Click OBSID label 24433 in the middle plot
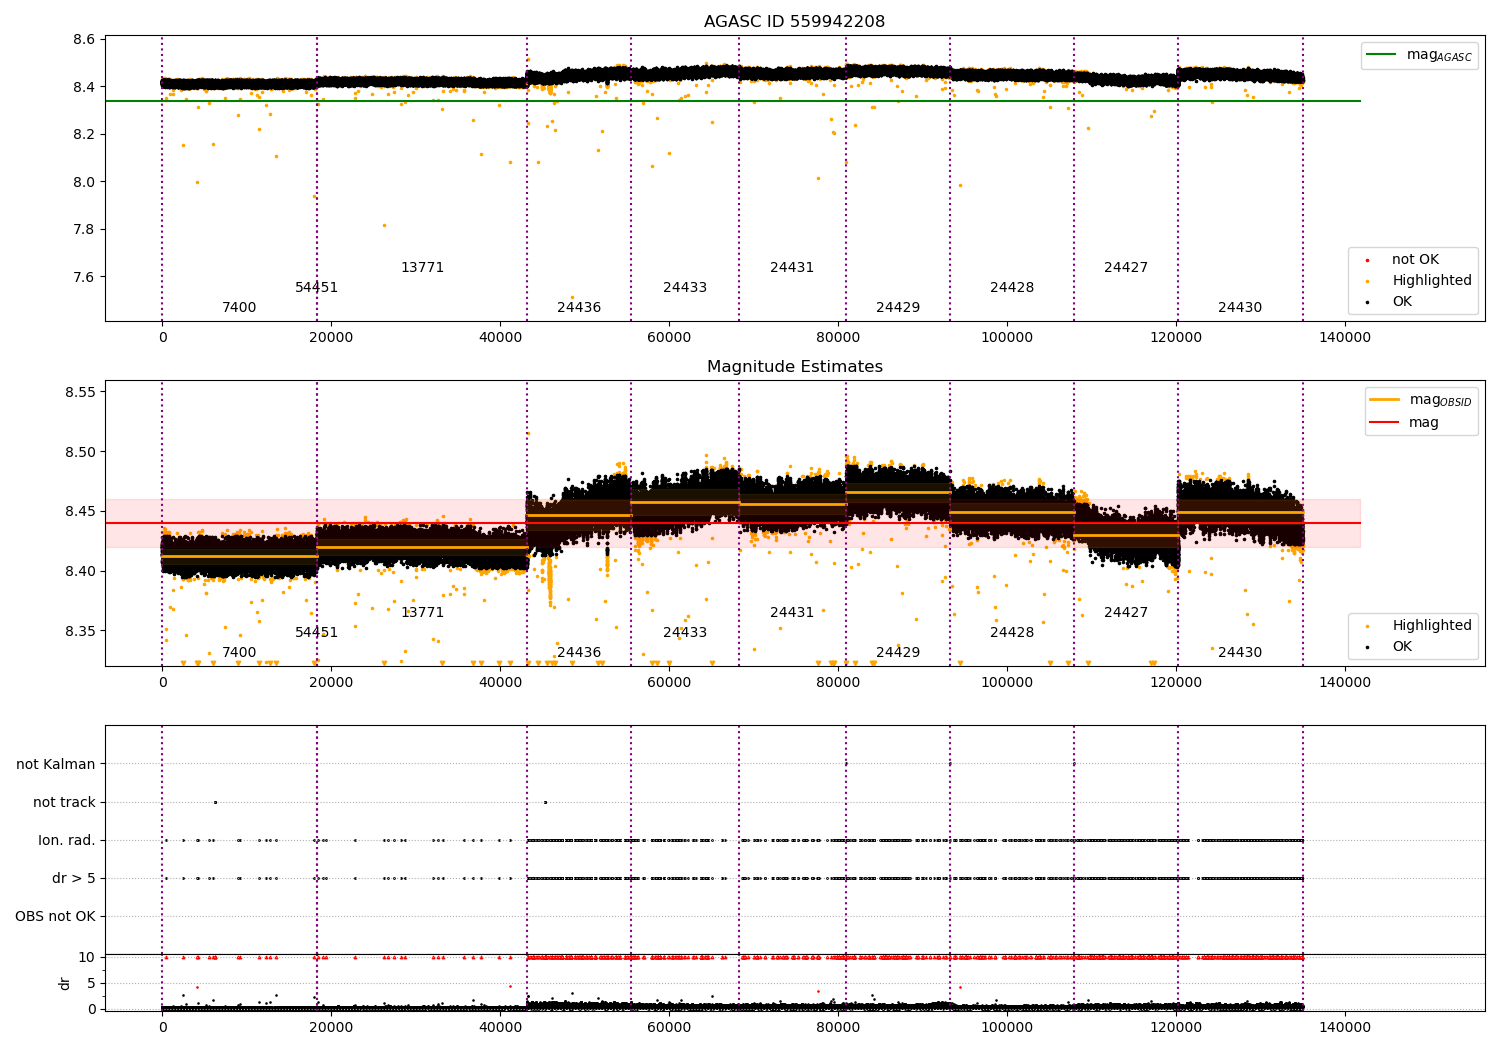The image size is (1500, 1050). point(685,633)
